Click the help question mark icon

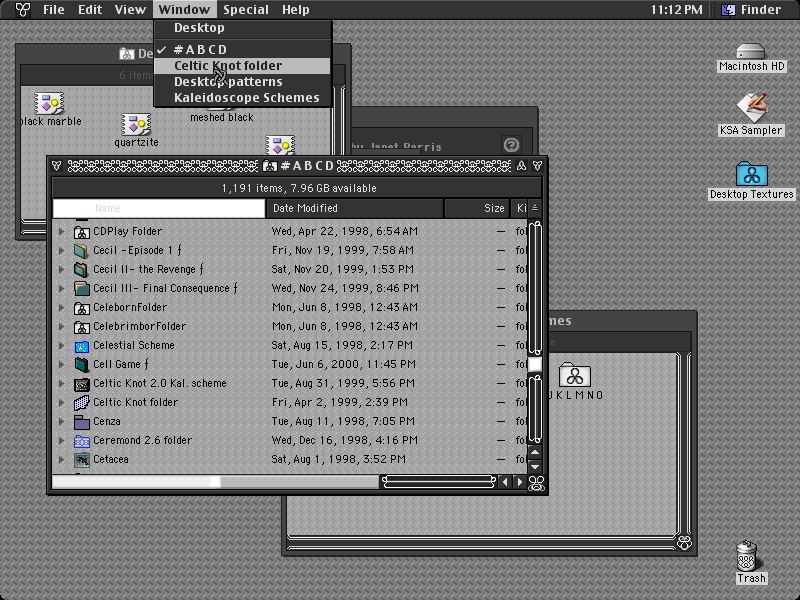click(x=511, y=145)
